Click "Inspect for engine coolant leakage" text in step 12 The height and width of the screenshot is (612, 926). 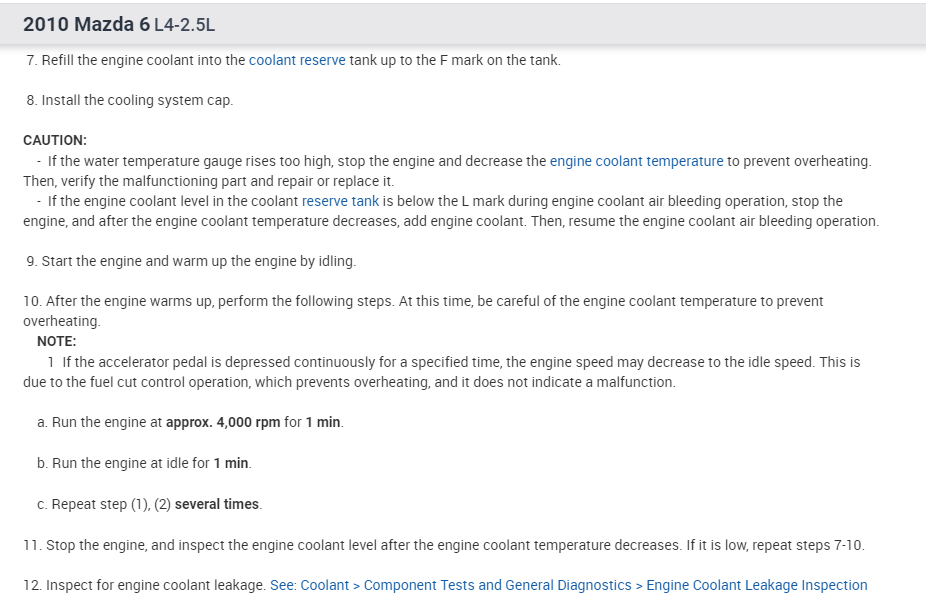pyautogui.click(x=155, y=585)
